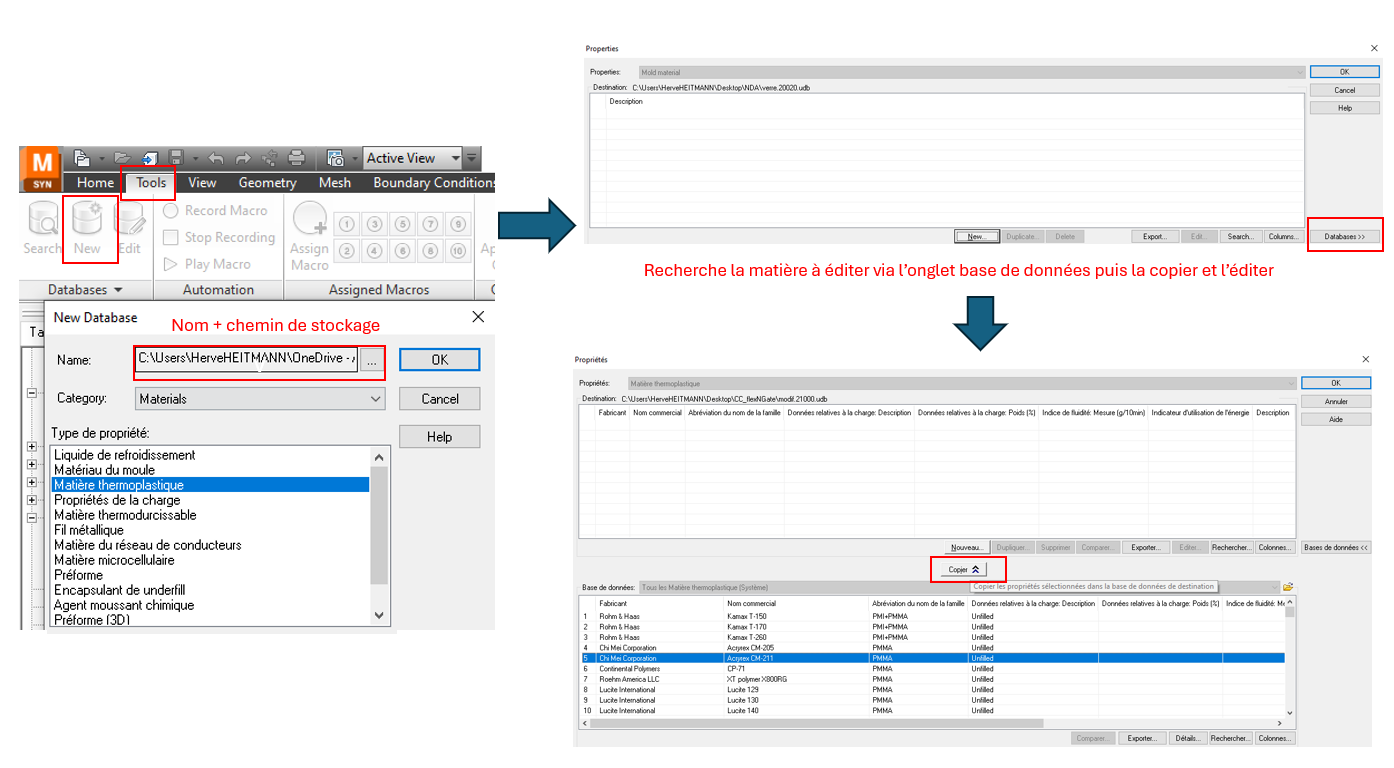Switch to the Tools ribbon tab
The image size is (1394, 768).
point(151,182)
